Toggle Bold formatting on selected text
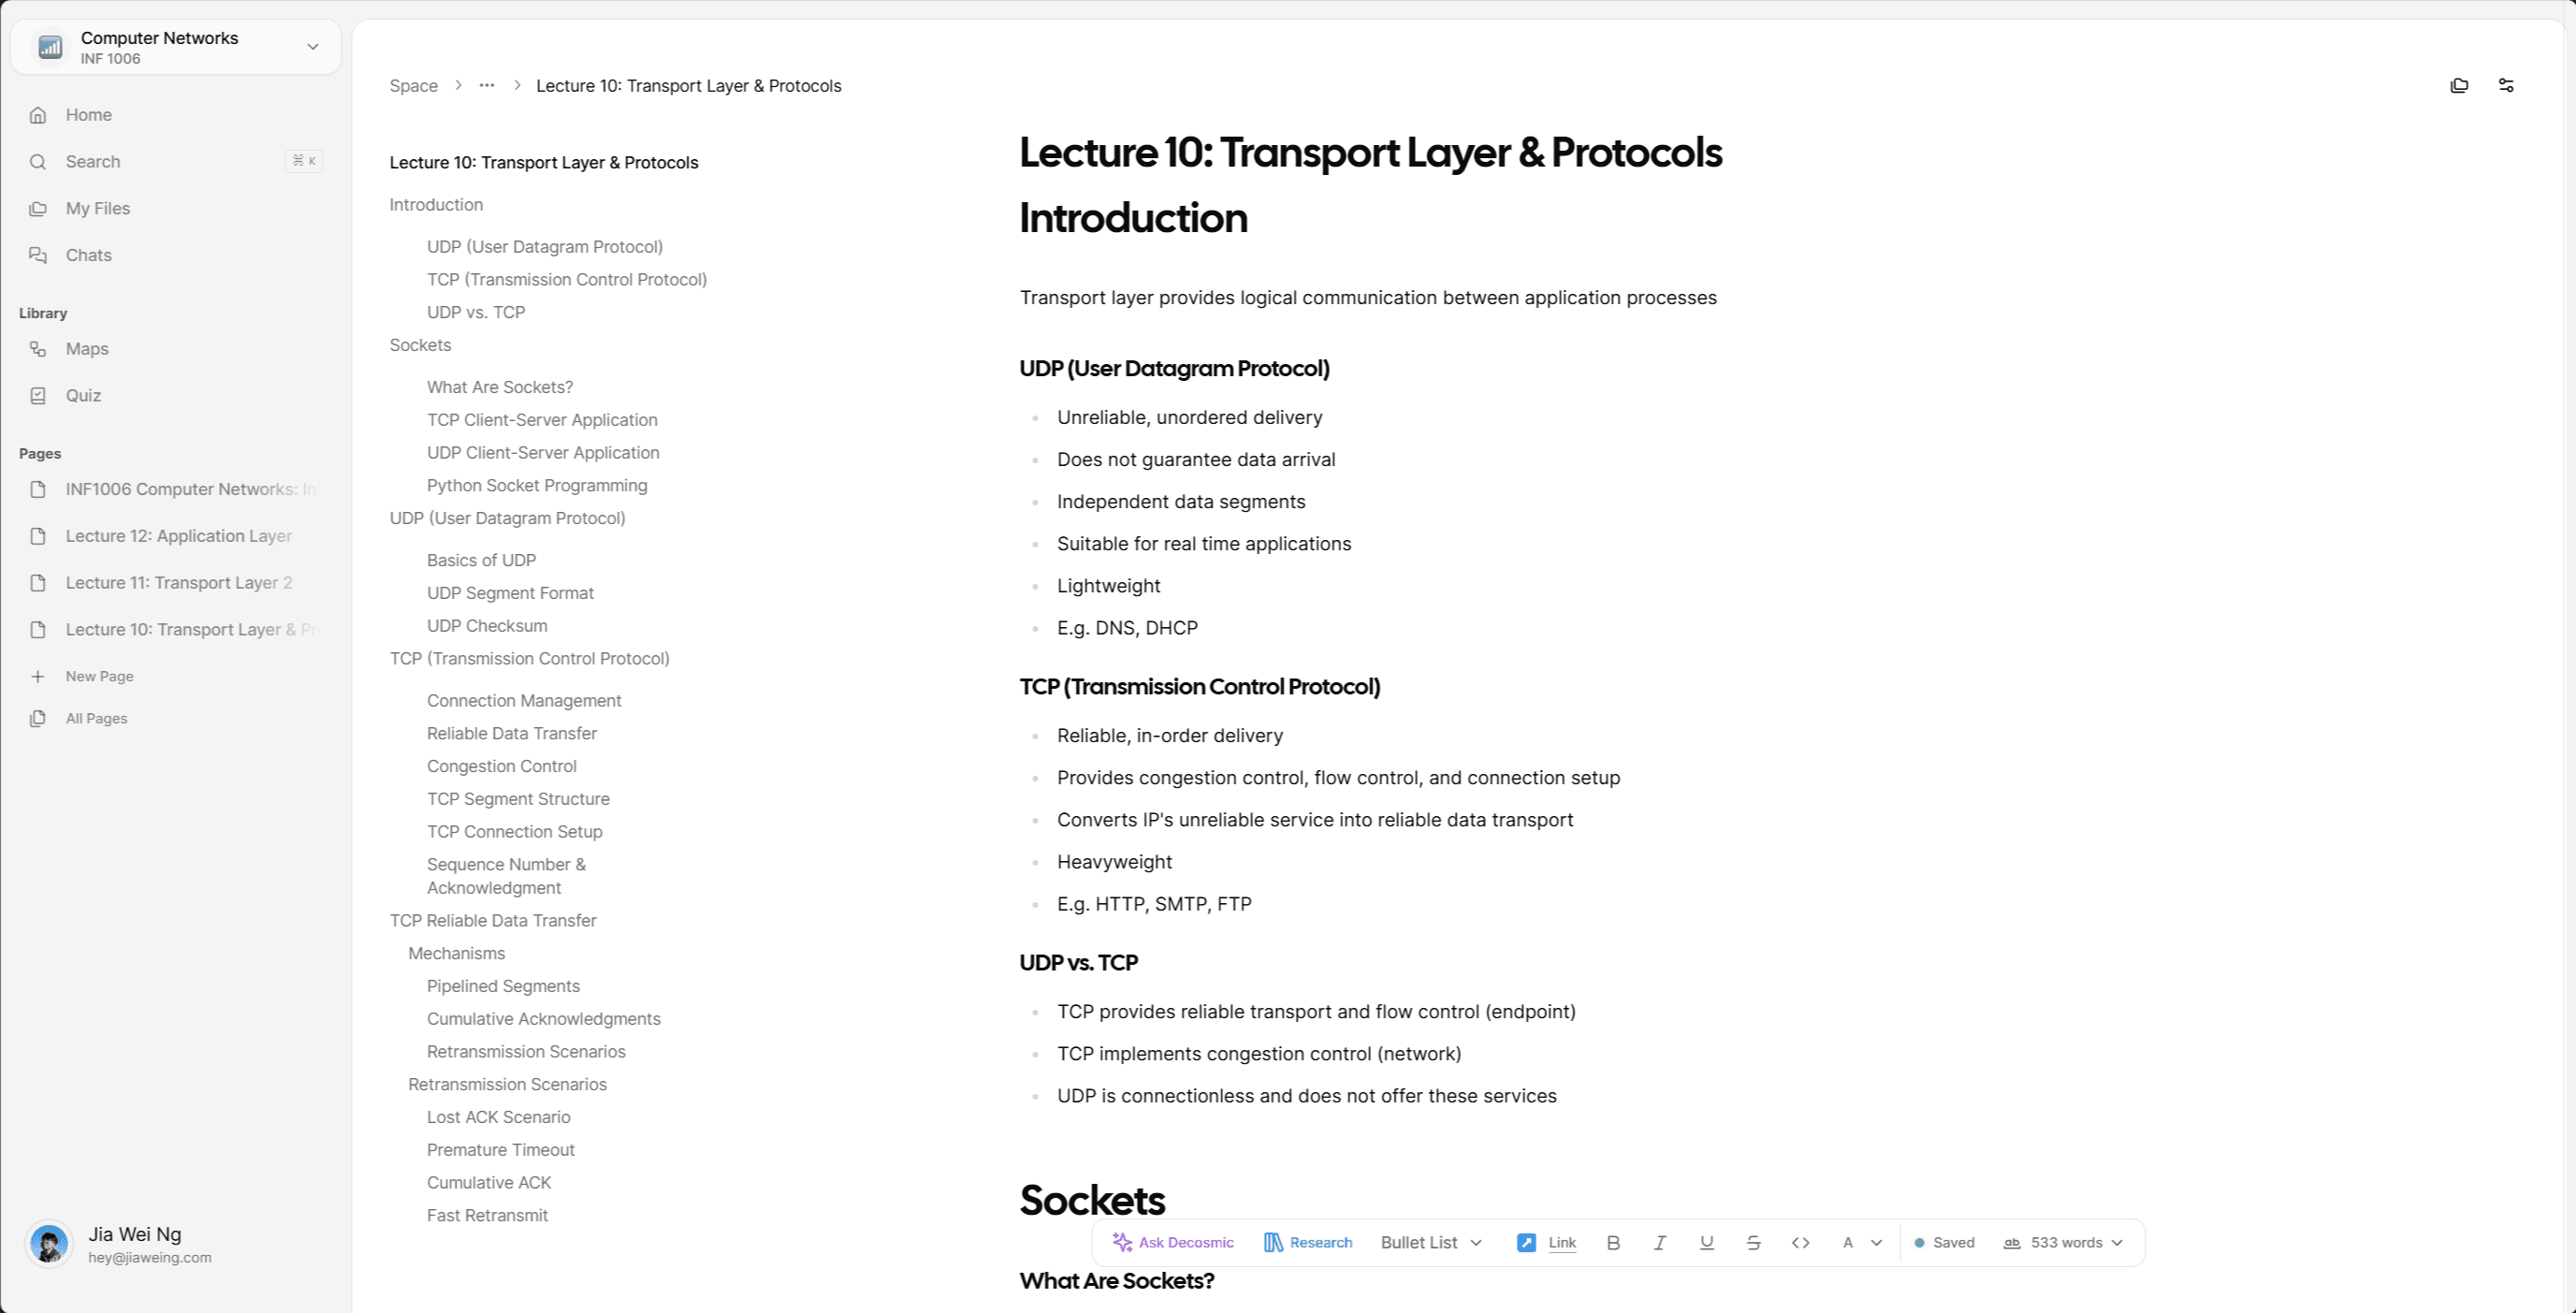 pos(1612,1241)
